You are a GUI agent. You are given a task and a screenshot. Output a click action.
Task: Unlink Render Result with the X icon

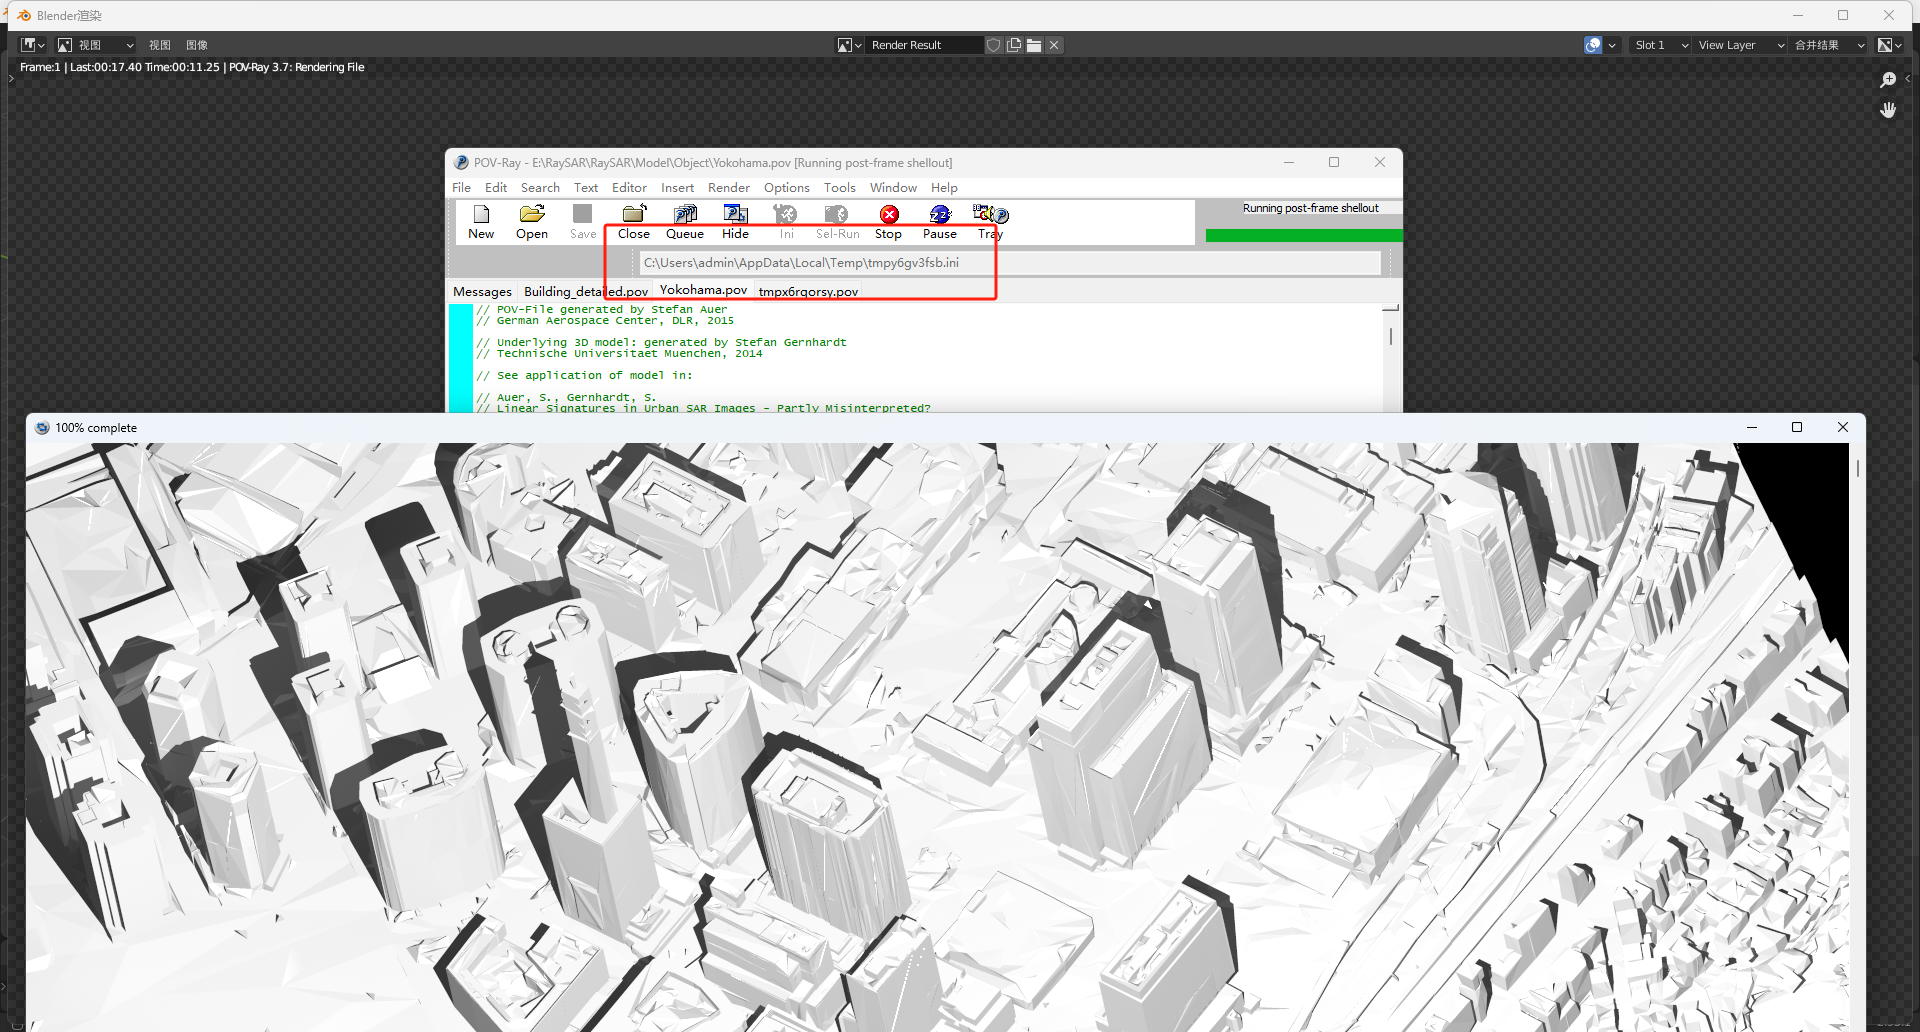[x=1054, y=45]
